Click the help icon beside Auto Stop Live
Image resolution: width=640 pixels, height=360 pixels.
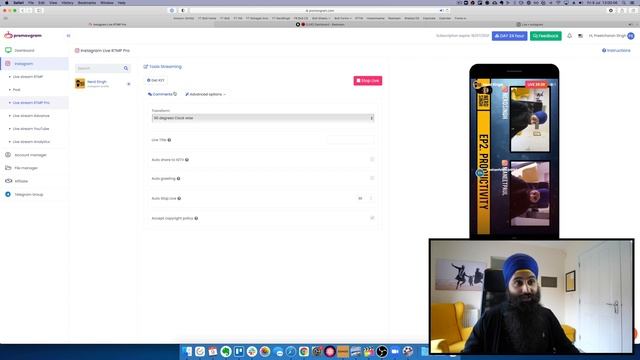(x=179, y=198)
